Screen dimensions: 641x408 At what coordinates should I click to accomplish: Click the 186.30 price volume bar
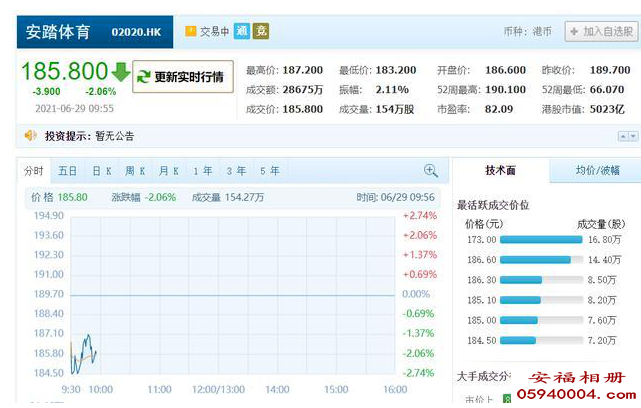(x=541, y=280)
